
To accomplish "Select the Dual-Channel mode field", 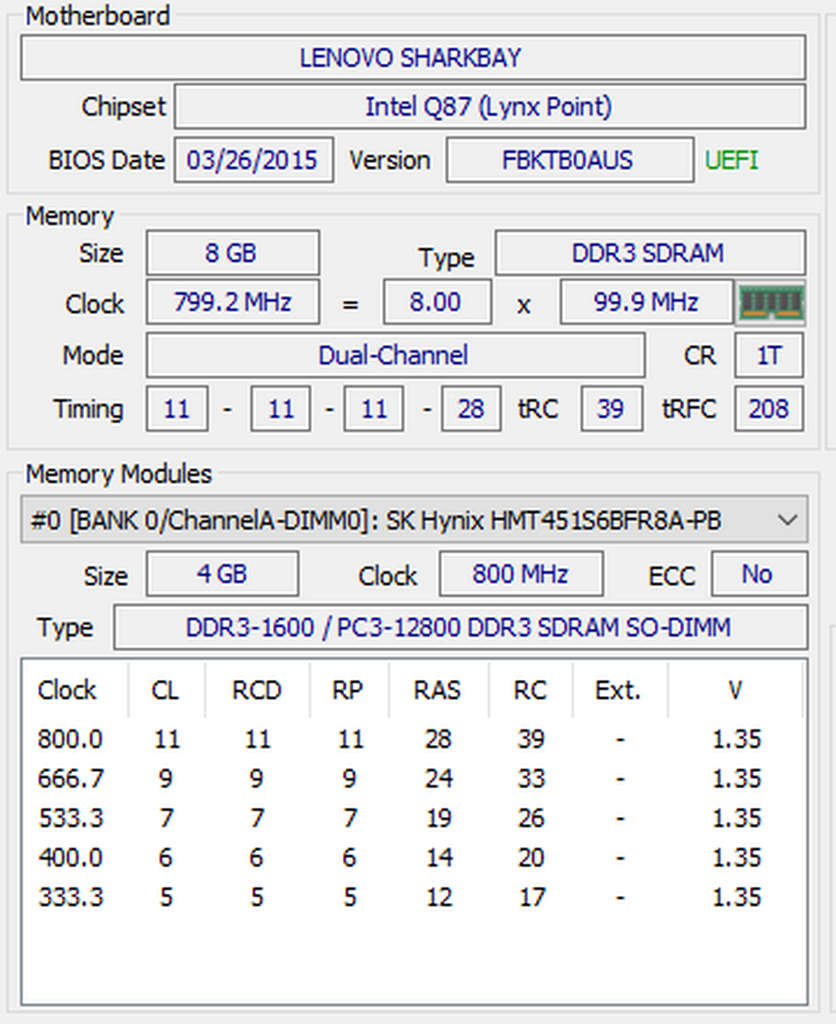I will tap(394, 355).
